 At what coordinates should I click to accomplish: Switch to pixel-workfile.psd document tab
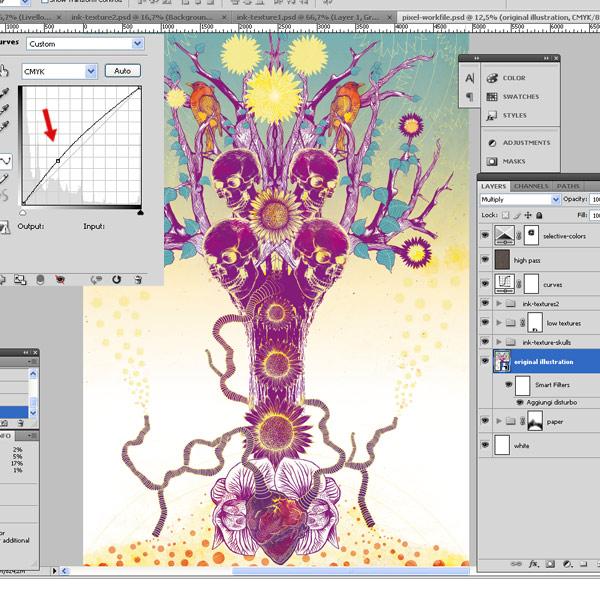tap(498, 18)
